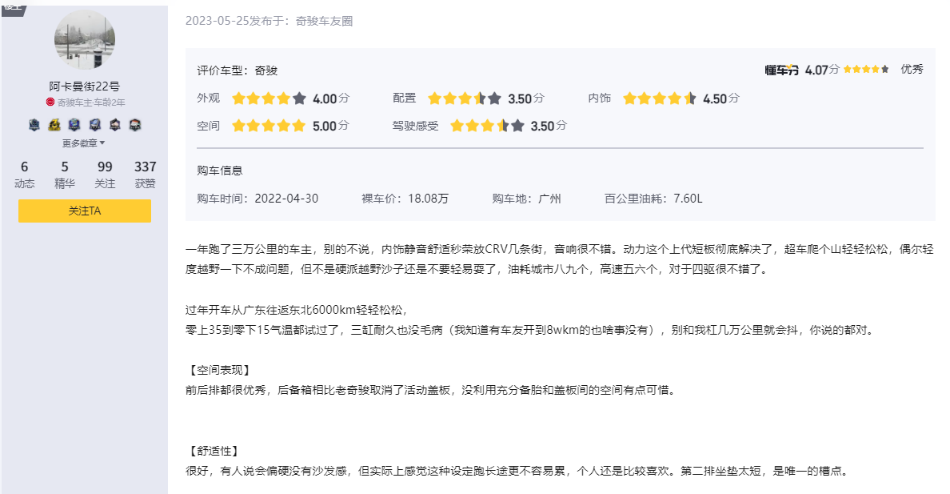The image size is (950, 494).
Task: Click 购车时间：2022-04-30
Action: (x=257, y=199)
